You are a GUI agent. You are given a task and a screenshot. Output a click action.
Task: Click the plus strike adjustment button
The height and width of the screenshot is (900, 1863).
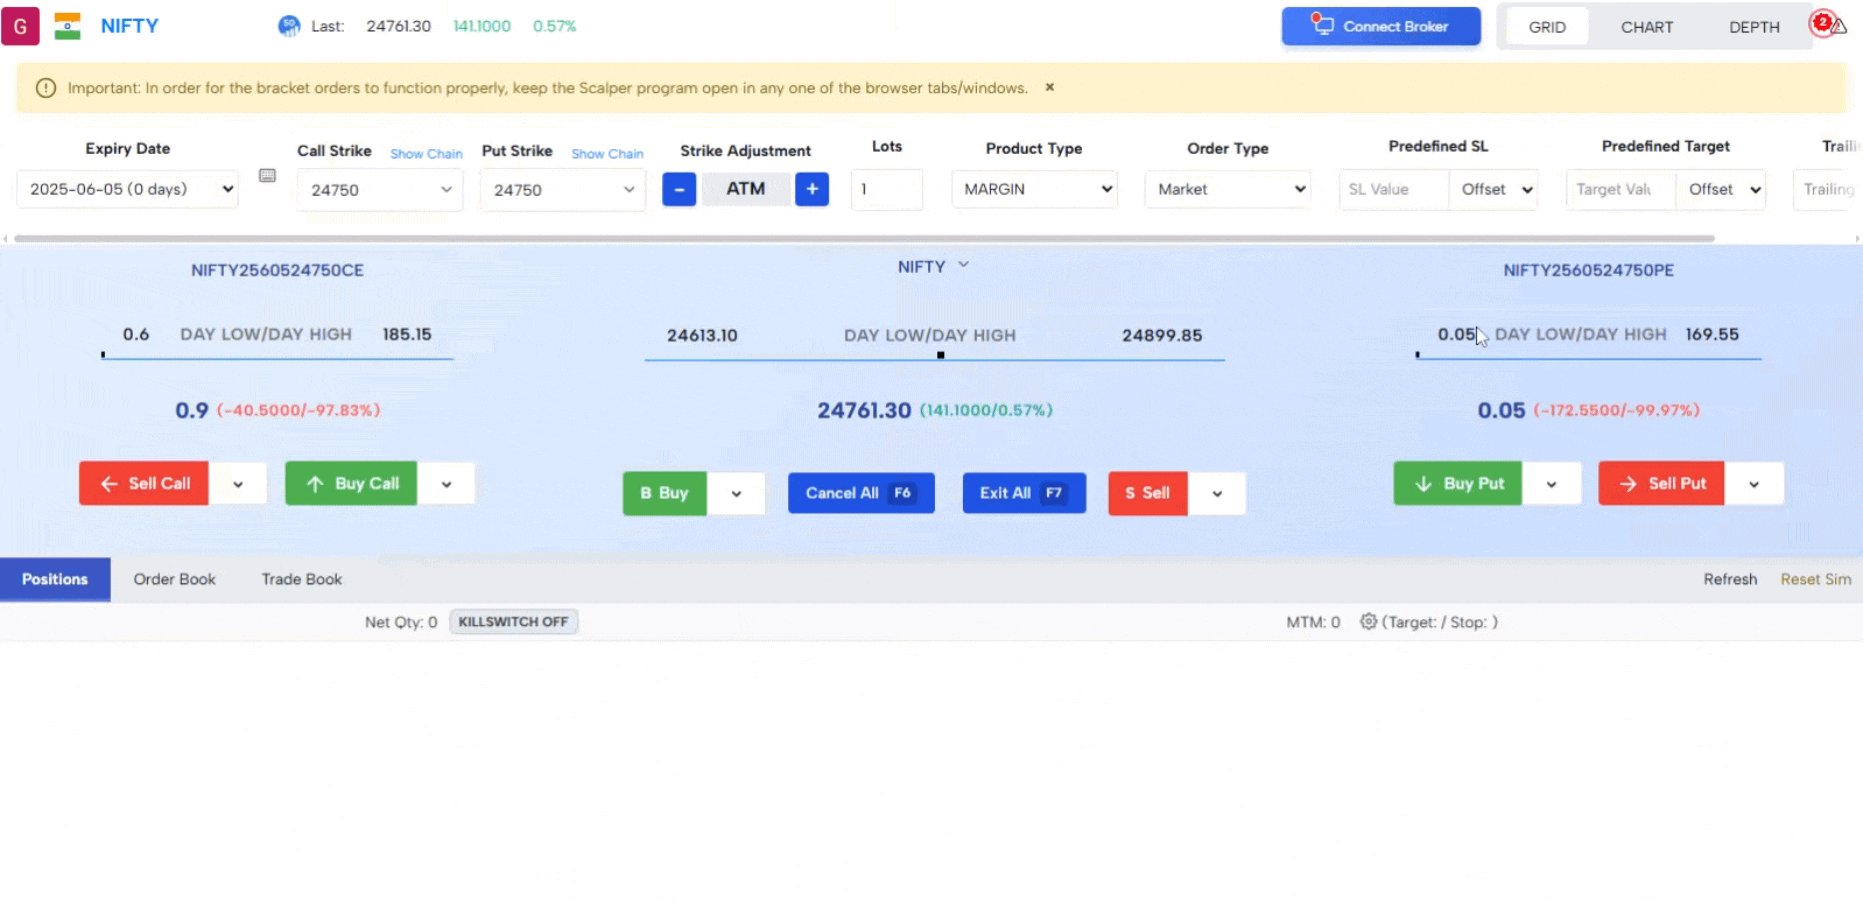811,189
